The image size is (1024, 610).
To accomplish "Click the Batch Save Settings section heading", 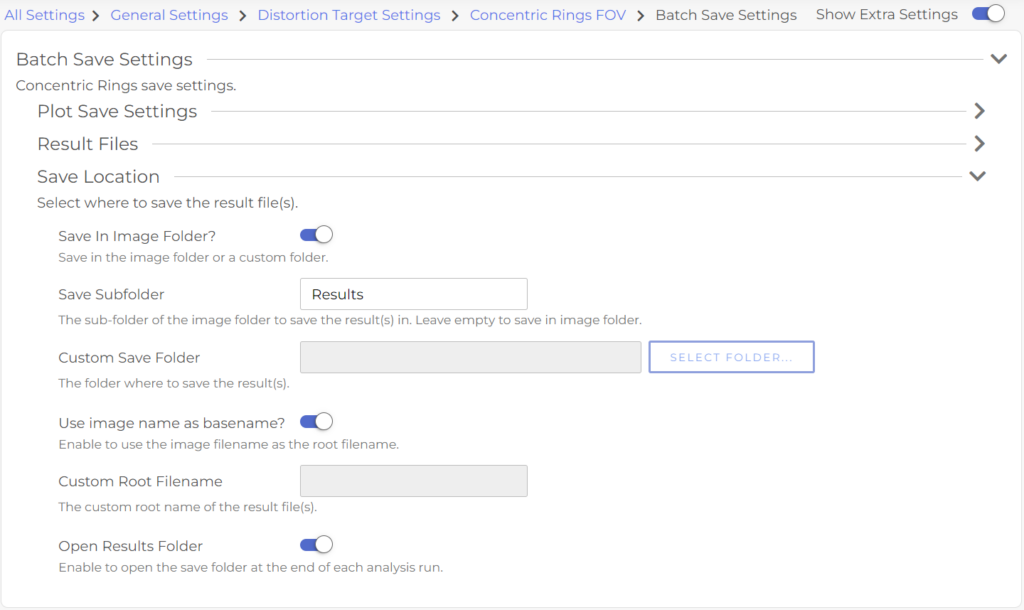I will coord(104,59).
